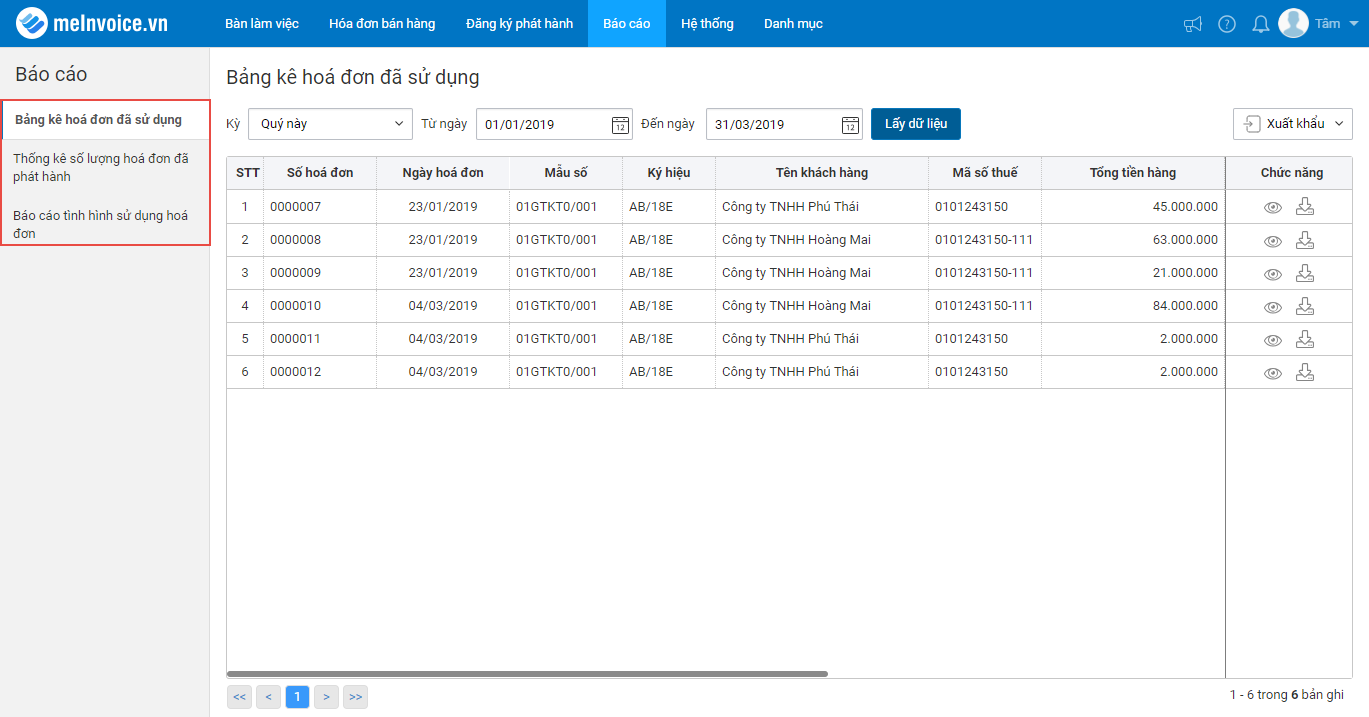Go to Hóa đơn bán hàng menu
Viewport: 1369px width, 717px height.
click(382, 23)
